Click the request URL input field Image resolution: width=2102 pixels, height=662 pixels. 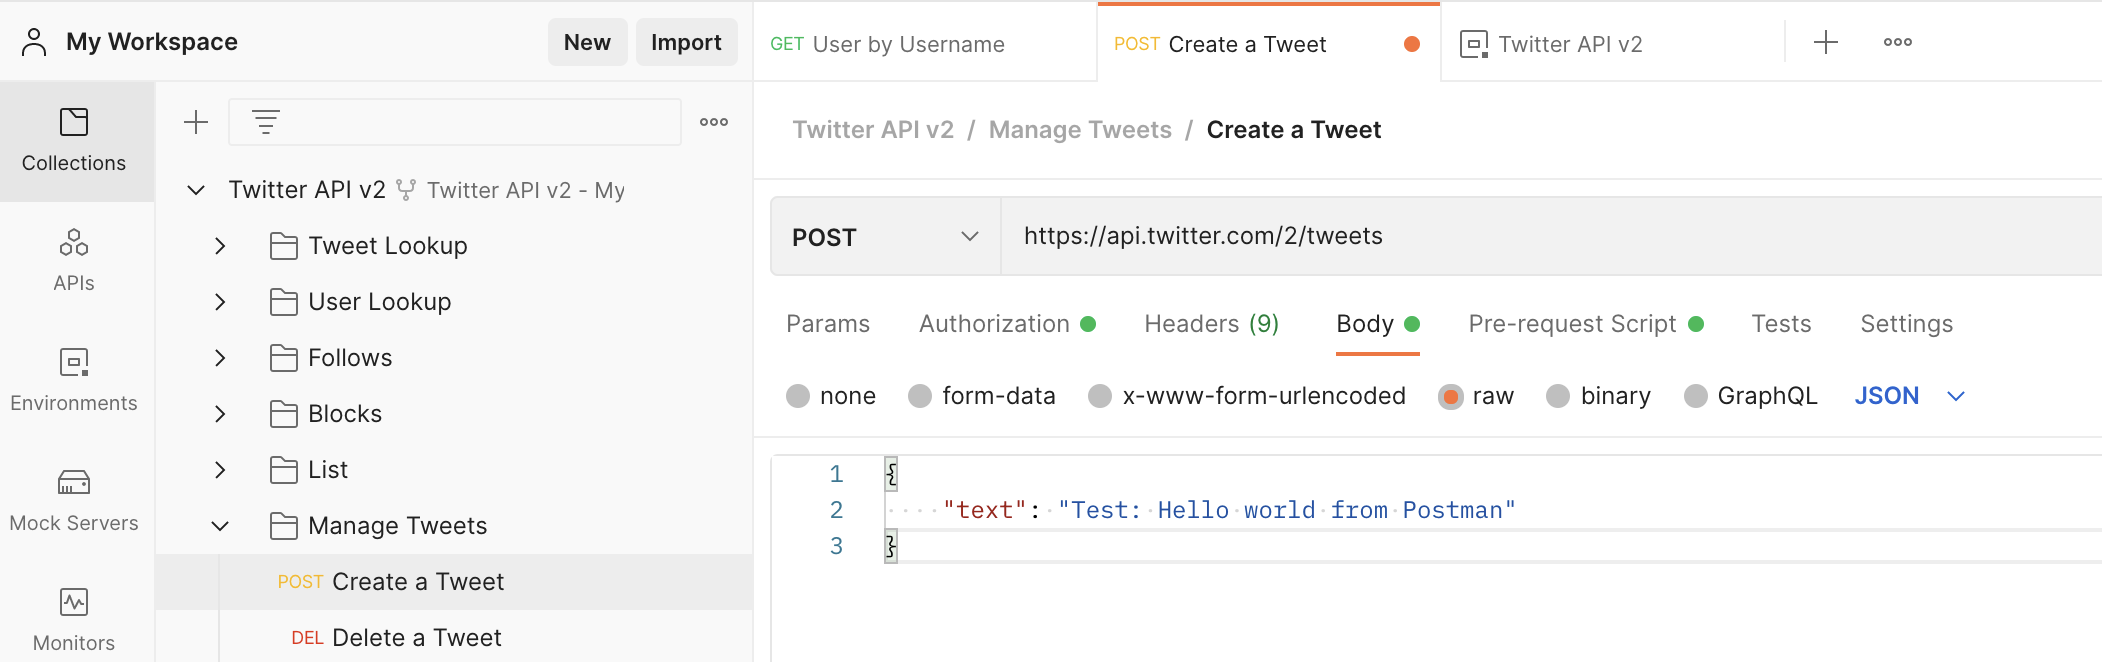[x=1550, y=236]
